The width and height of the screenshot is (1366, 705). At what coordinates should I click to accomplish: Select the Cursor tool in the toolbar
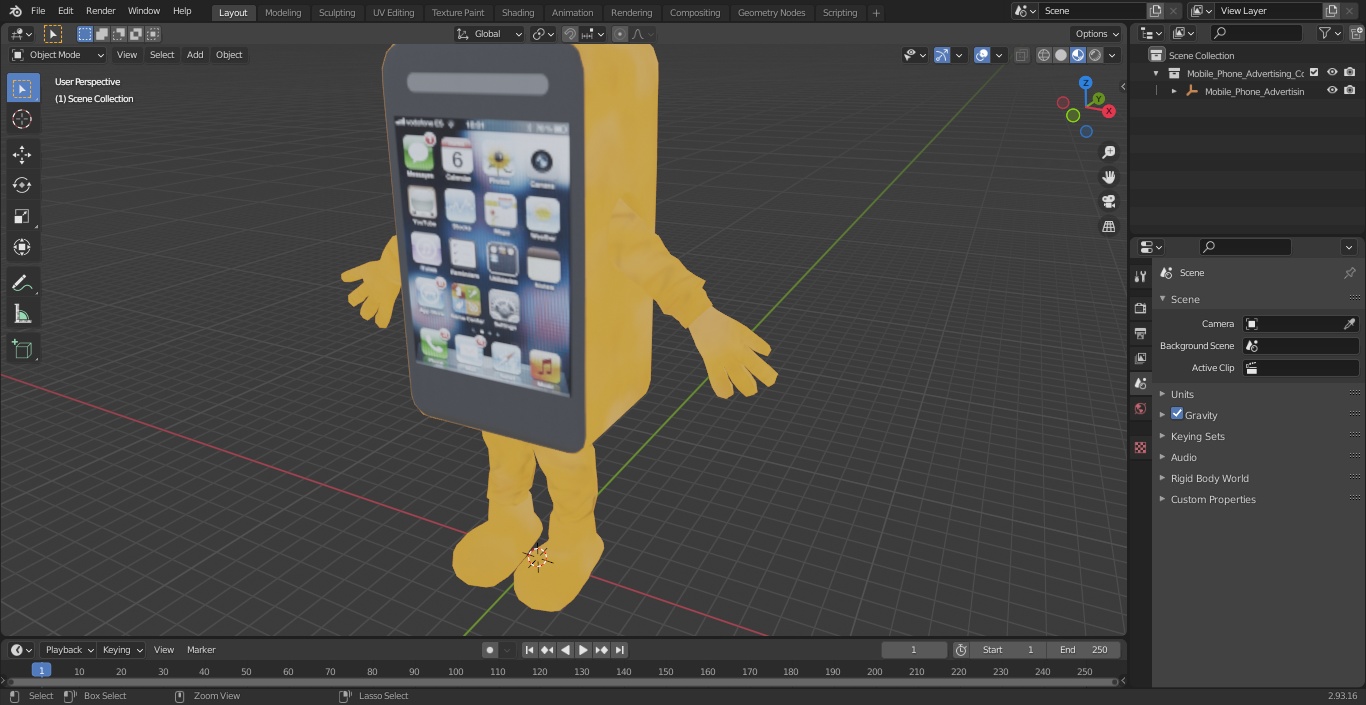click(22, 119)
